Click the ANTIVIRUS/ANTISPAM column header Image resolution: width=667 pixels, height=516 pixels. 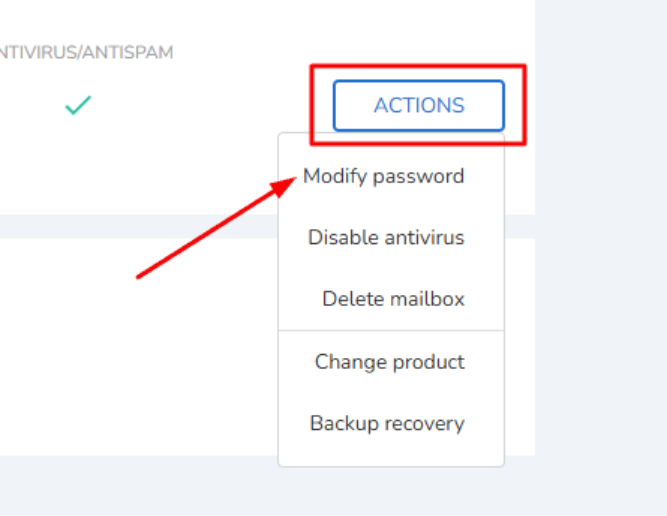pyautogui.click(x=86, y=52)
